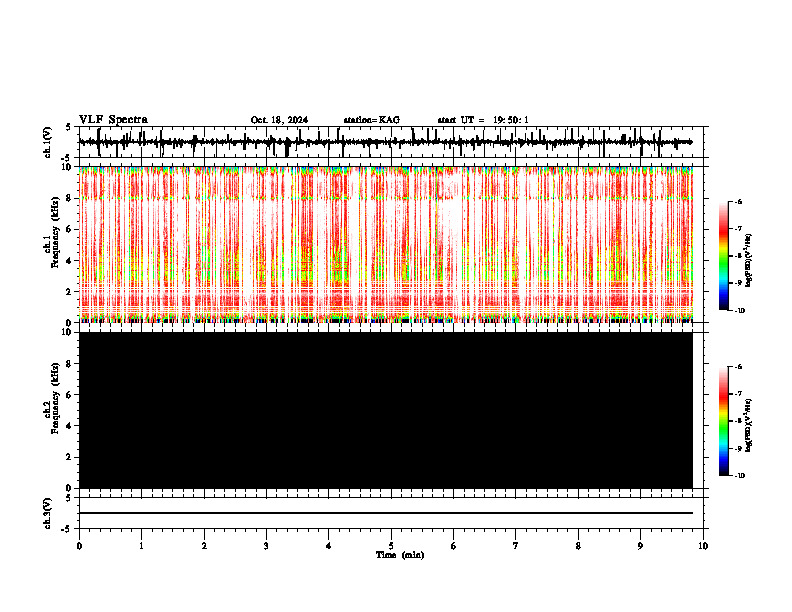The image size is (792, 612).
Task: Click the color bar beside the ch.2 spectrogram
Action: tap(724, 421)
